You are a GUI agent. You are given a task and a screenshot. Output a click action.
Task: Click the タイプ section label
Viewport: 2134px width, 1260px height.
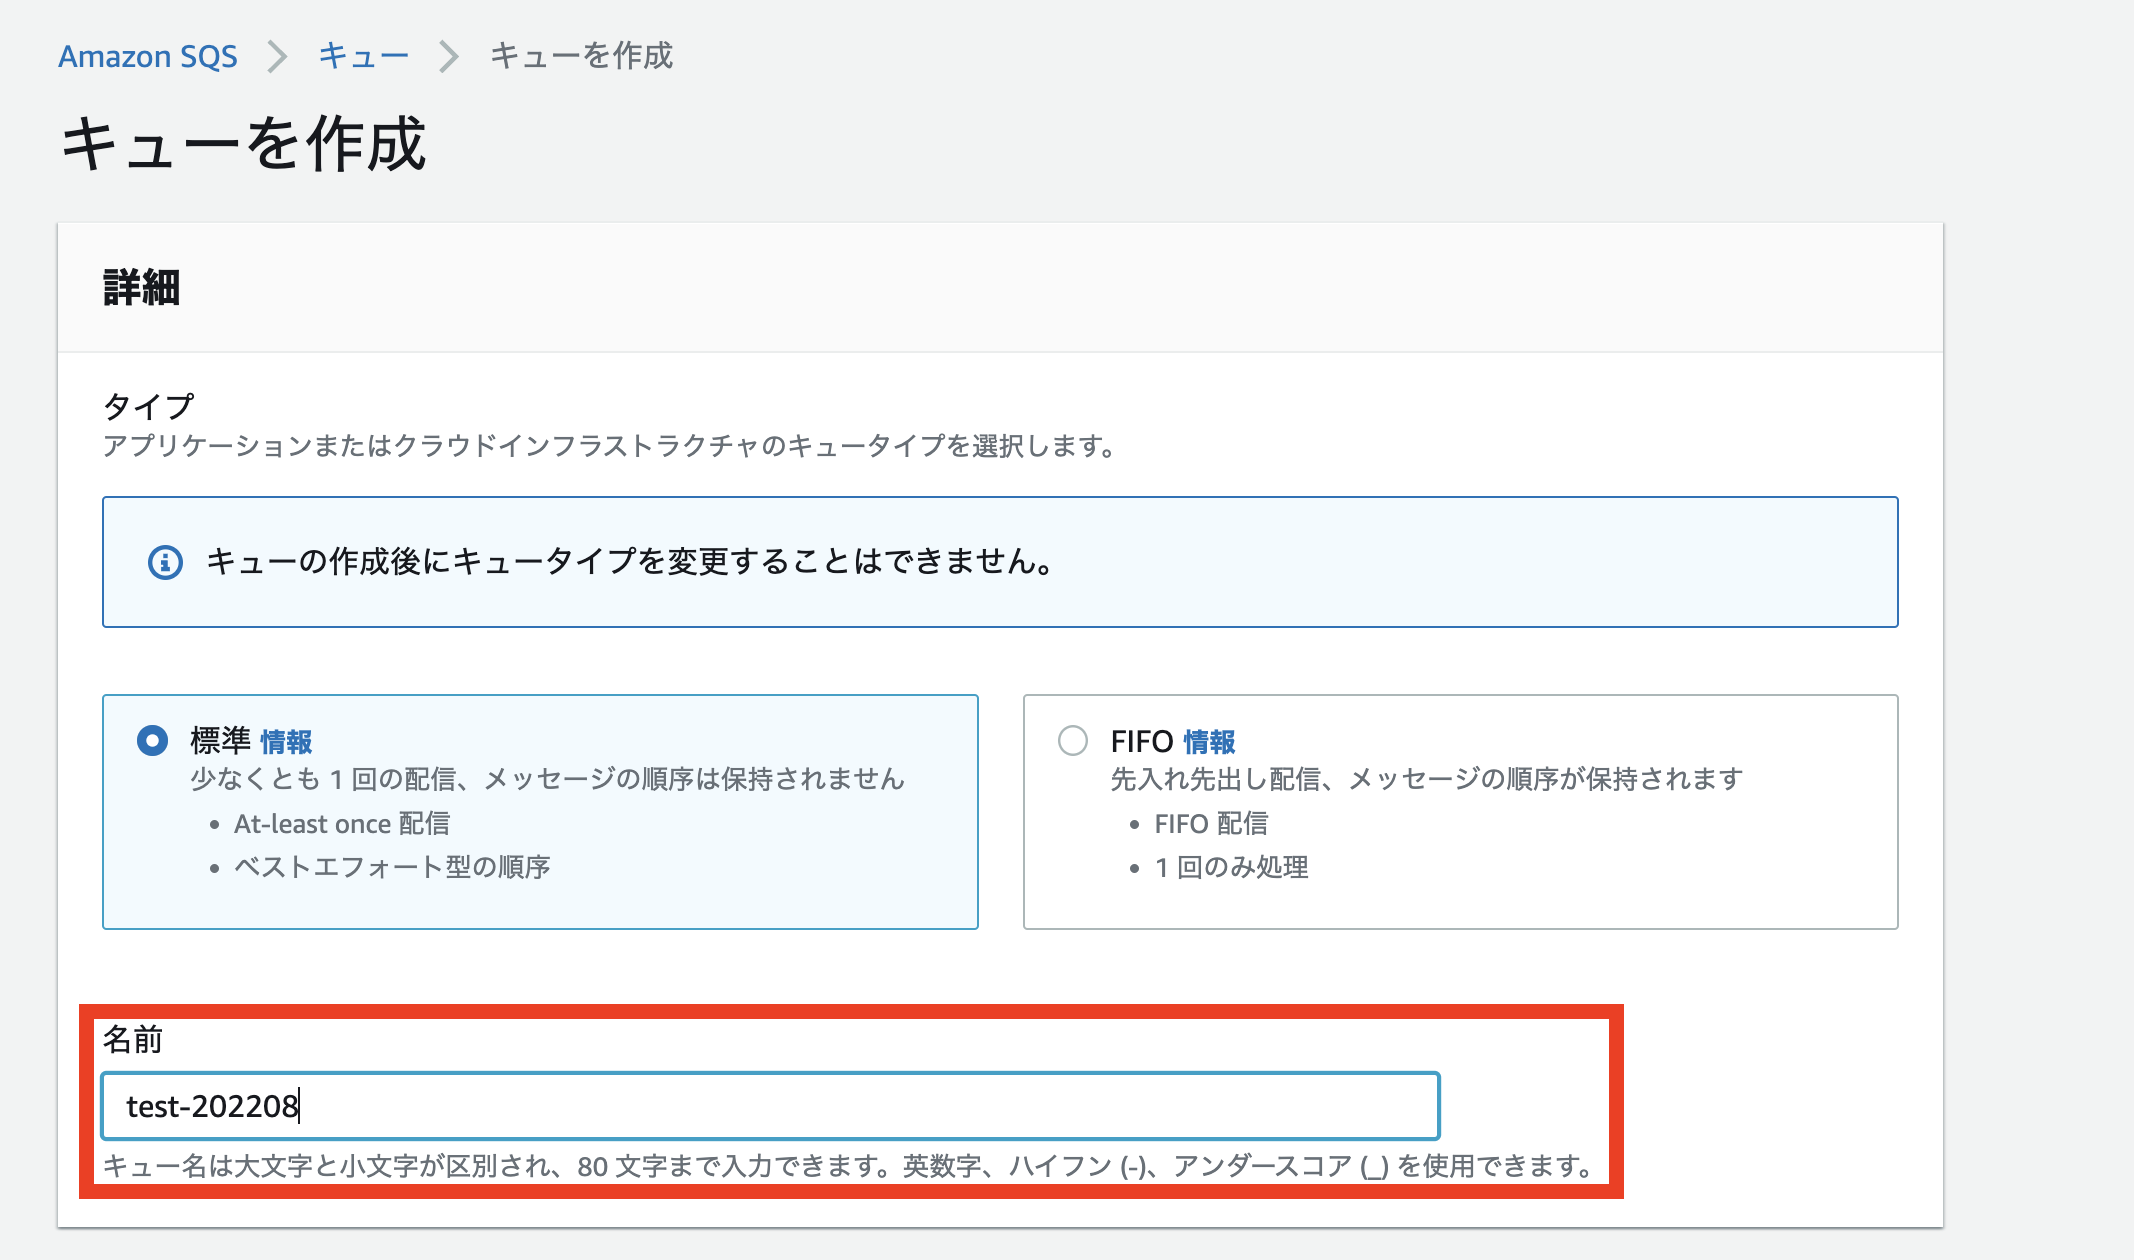pos(148,406)
